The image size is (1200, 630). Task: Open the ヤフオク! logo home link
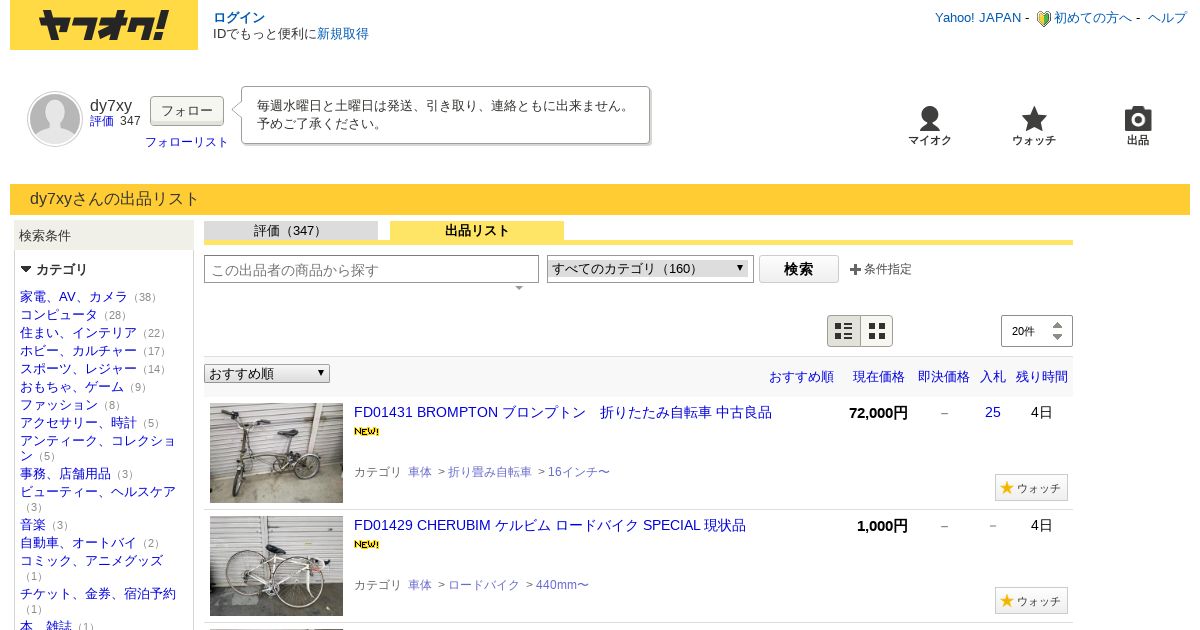point(104,25)
